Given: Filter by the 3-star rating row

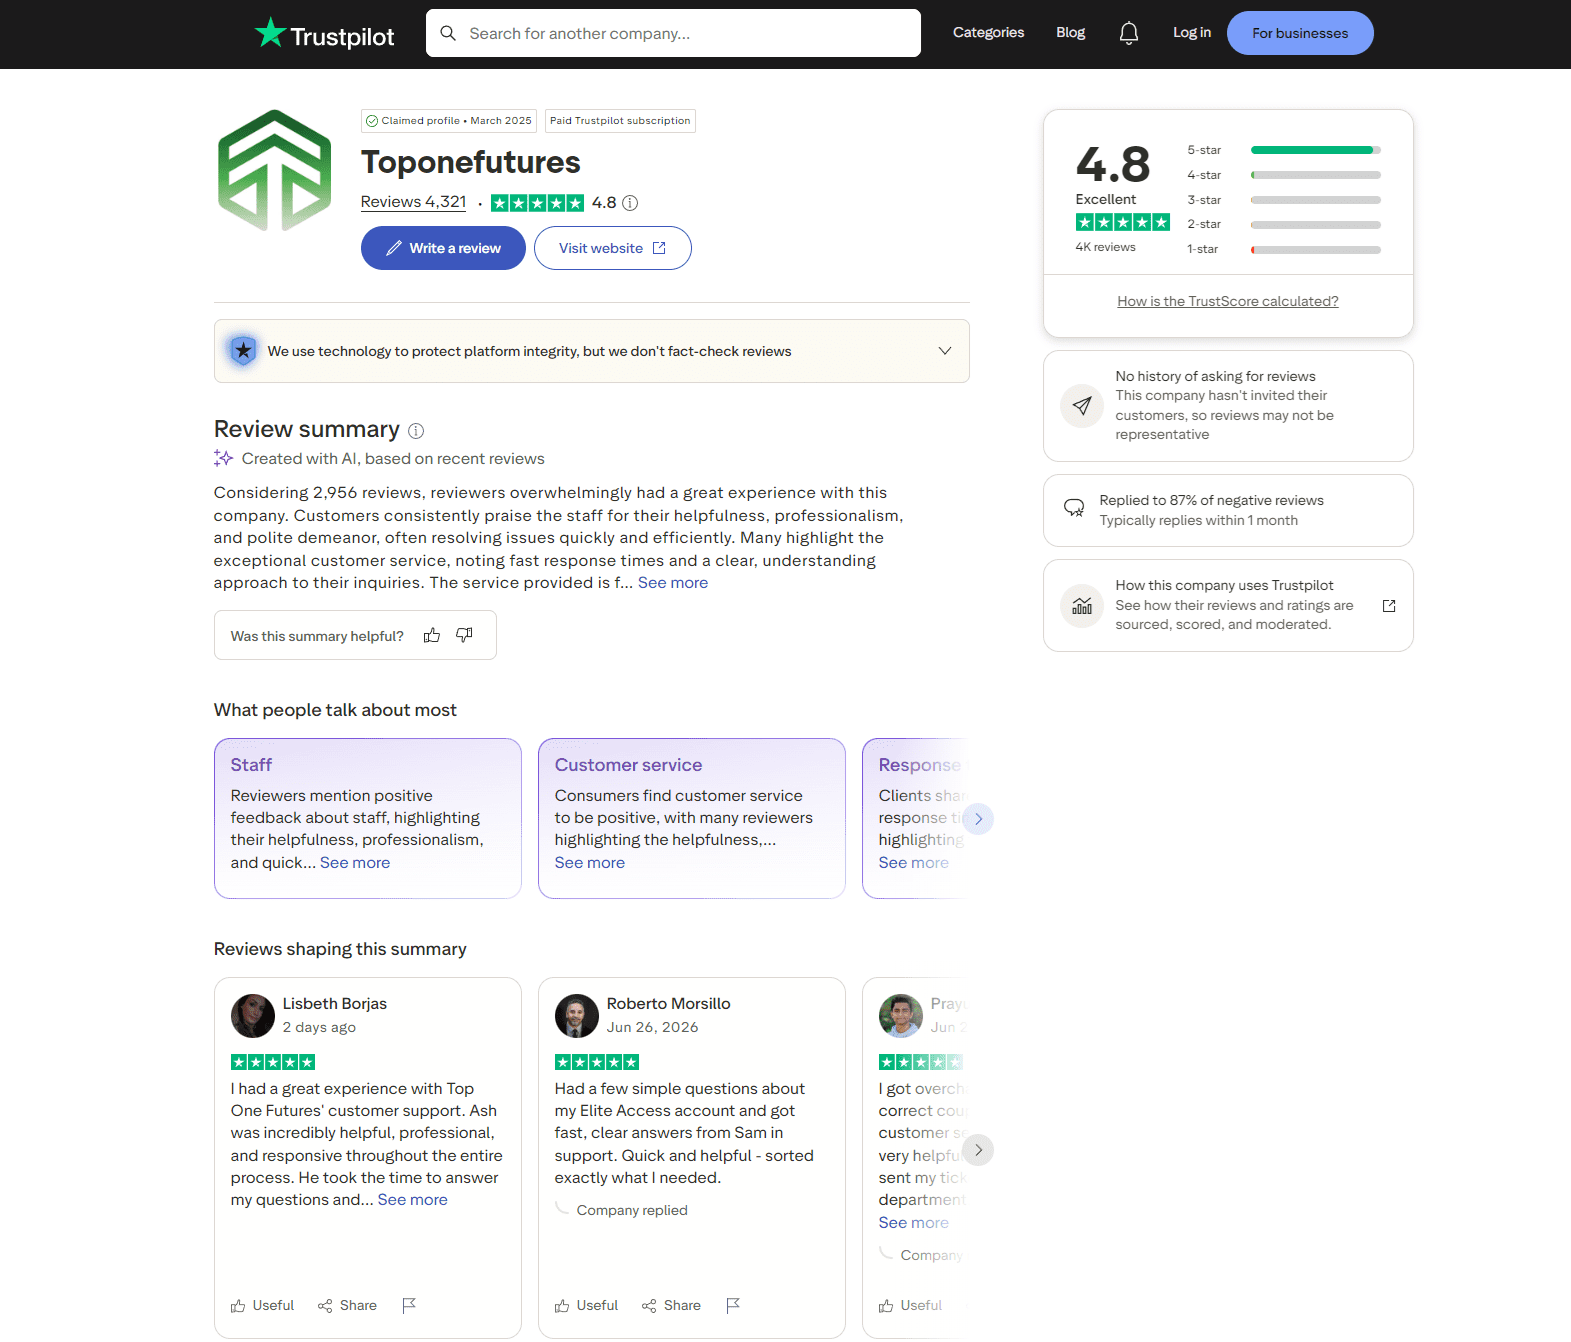Looking at the screenshot, I should [1283, 200].
